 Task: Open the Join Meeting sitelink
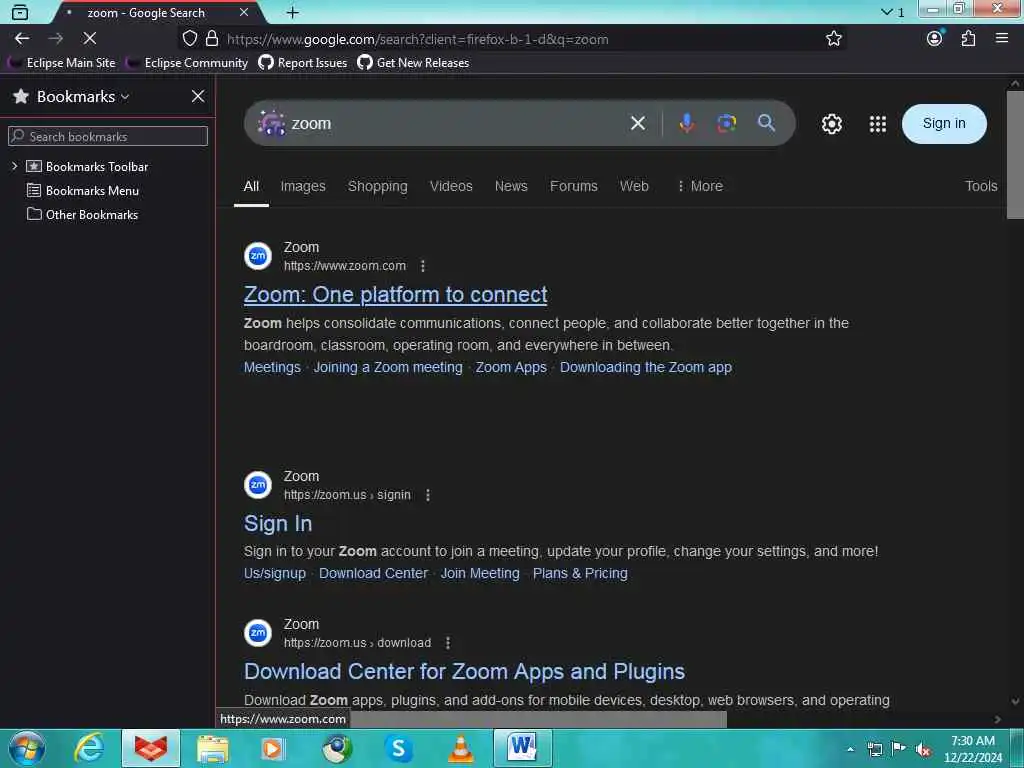tap(480, 573)
